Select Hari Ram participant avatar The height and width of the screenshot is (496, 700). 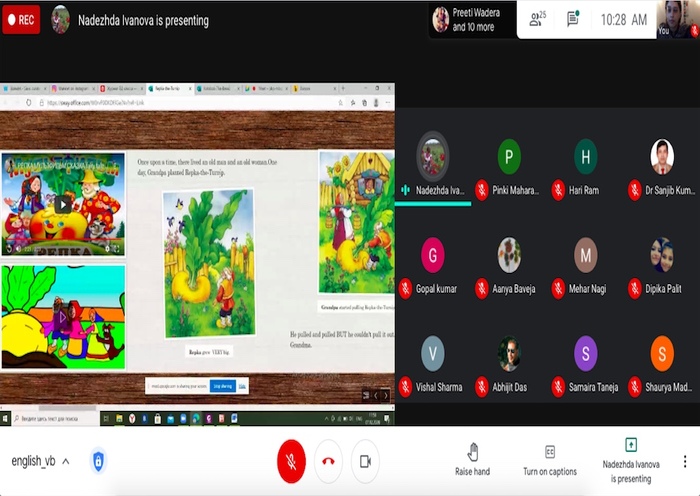click(x=585, y=156)
